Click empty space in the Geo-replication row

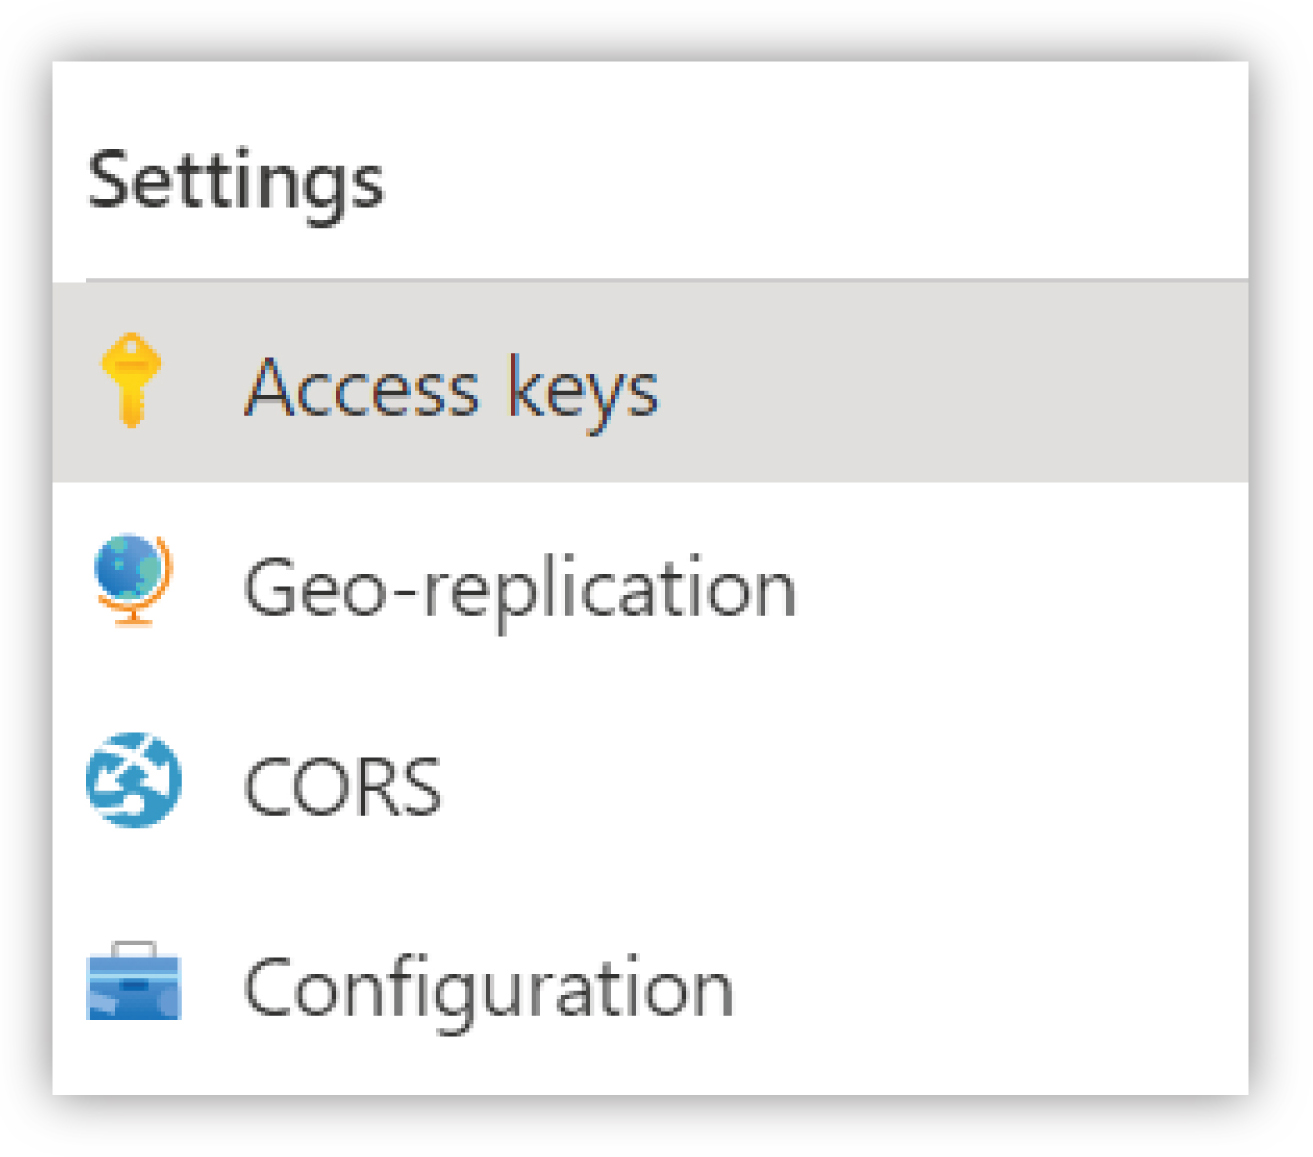pos(1020,582)
